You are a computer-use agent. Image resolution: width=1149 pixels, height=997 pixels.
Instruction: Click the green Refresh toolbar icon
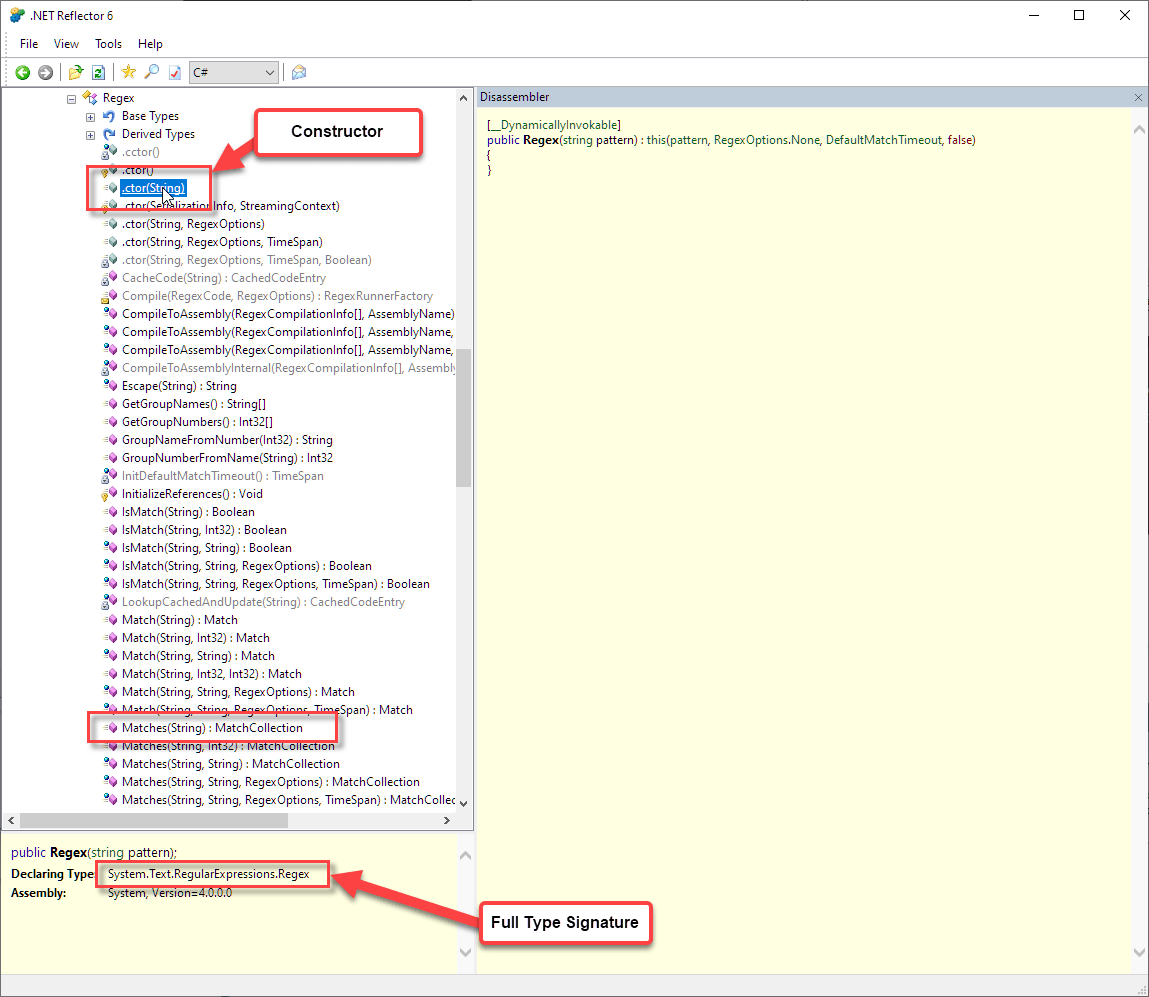point(98,72)
